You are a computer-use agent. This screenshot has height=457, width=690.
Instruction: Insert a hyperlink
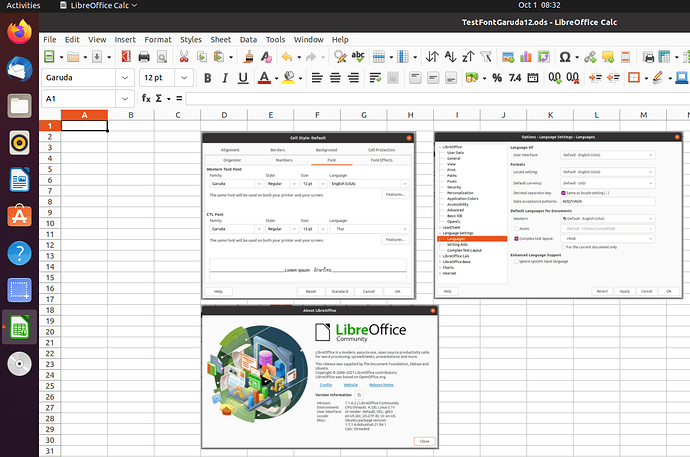click(x=590, y=57)
